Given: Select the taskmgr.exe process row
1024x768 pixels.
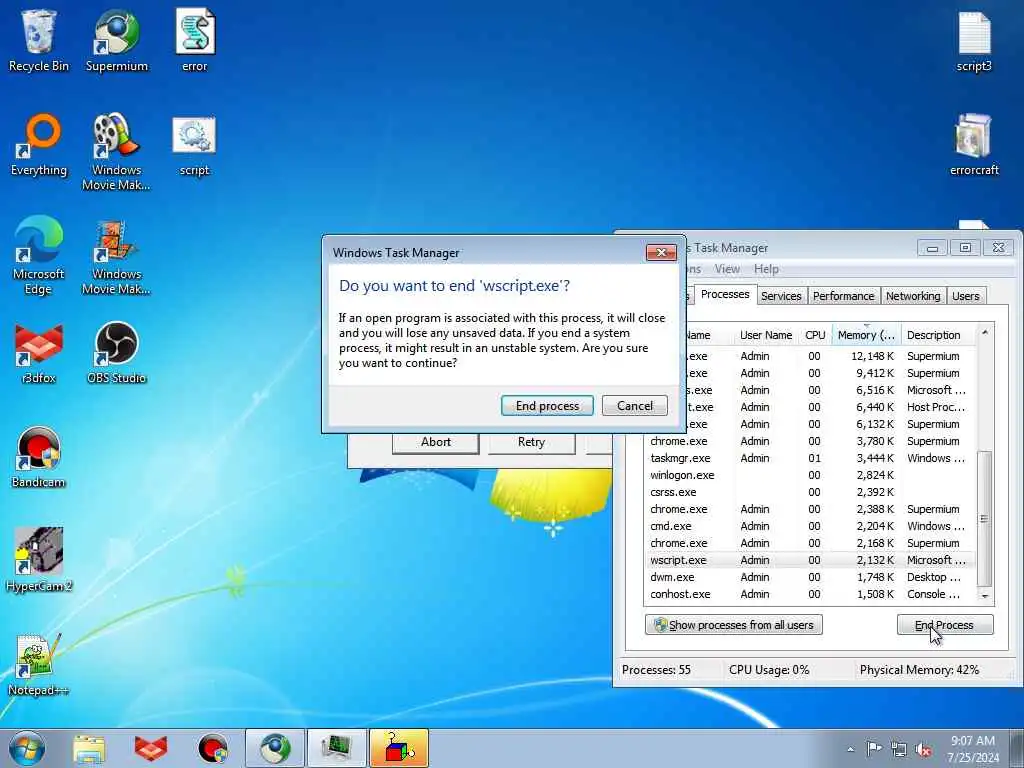Looking at the screenshot, I should pos(810,458).
